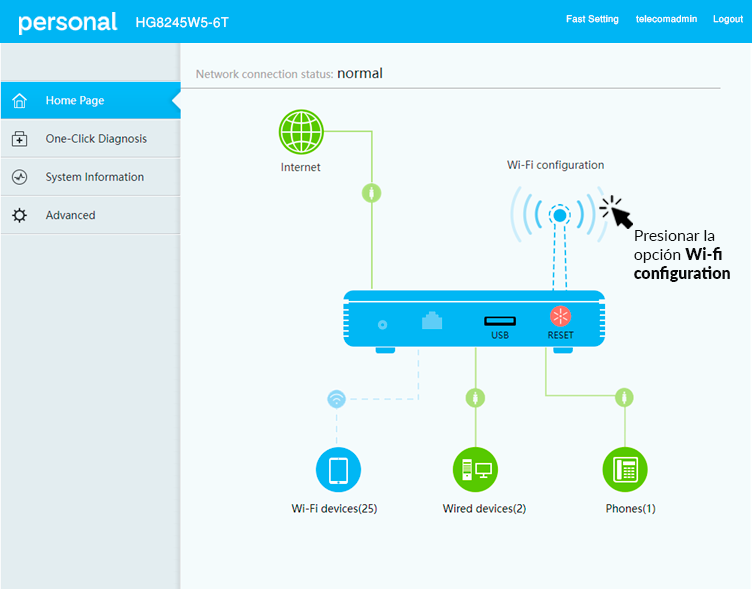The height and width of the screenshot is (589, 752).
Task: Open System Information in the sidebar
Action: tap(95, 177)
